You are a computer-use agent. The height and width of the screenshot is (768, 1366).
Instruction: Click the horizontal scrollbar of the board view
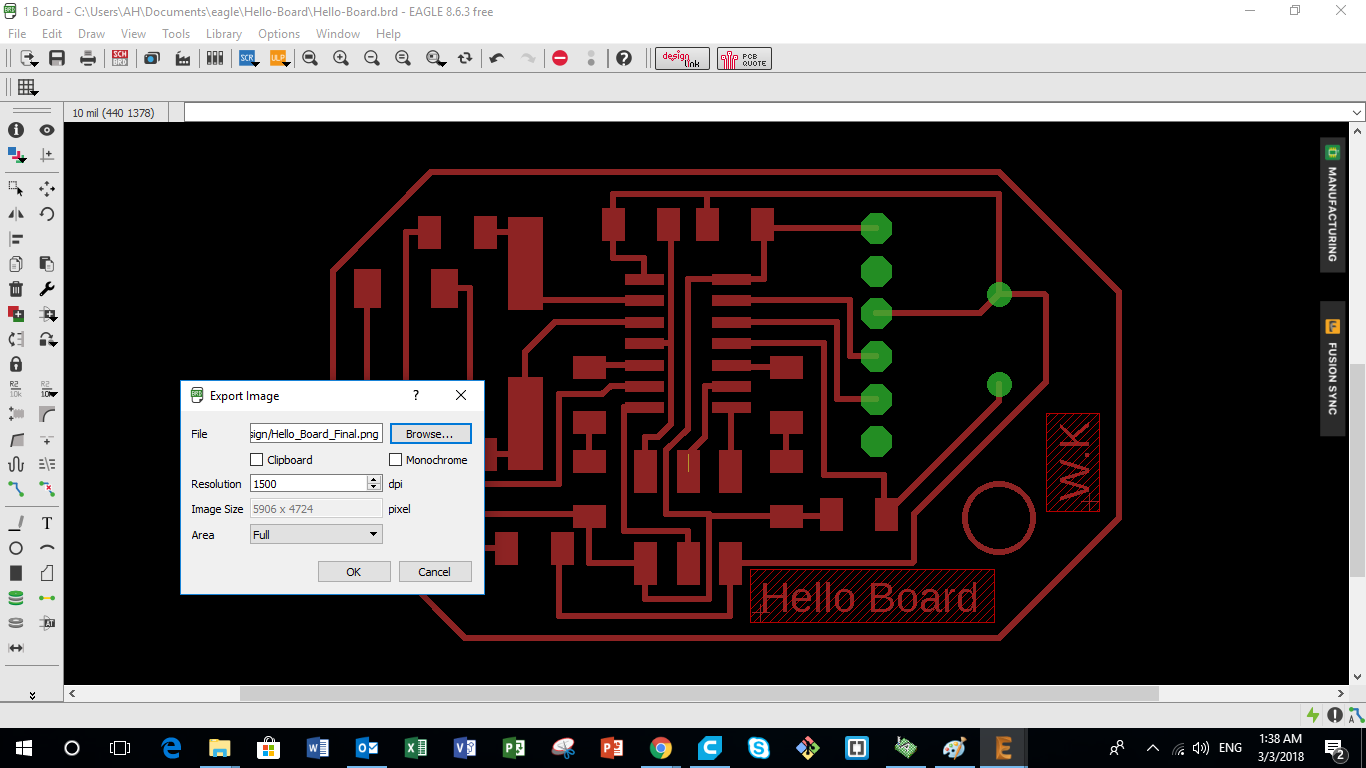coord(699,693)
